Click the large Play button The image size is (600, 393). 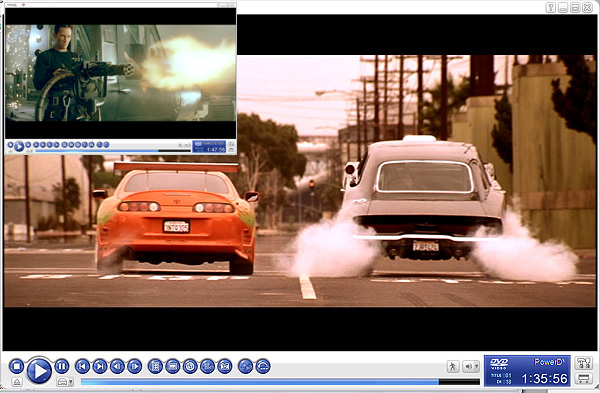(39, 370)
